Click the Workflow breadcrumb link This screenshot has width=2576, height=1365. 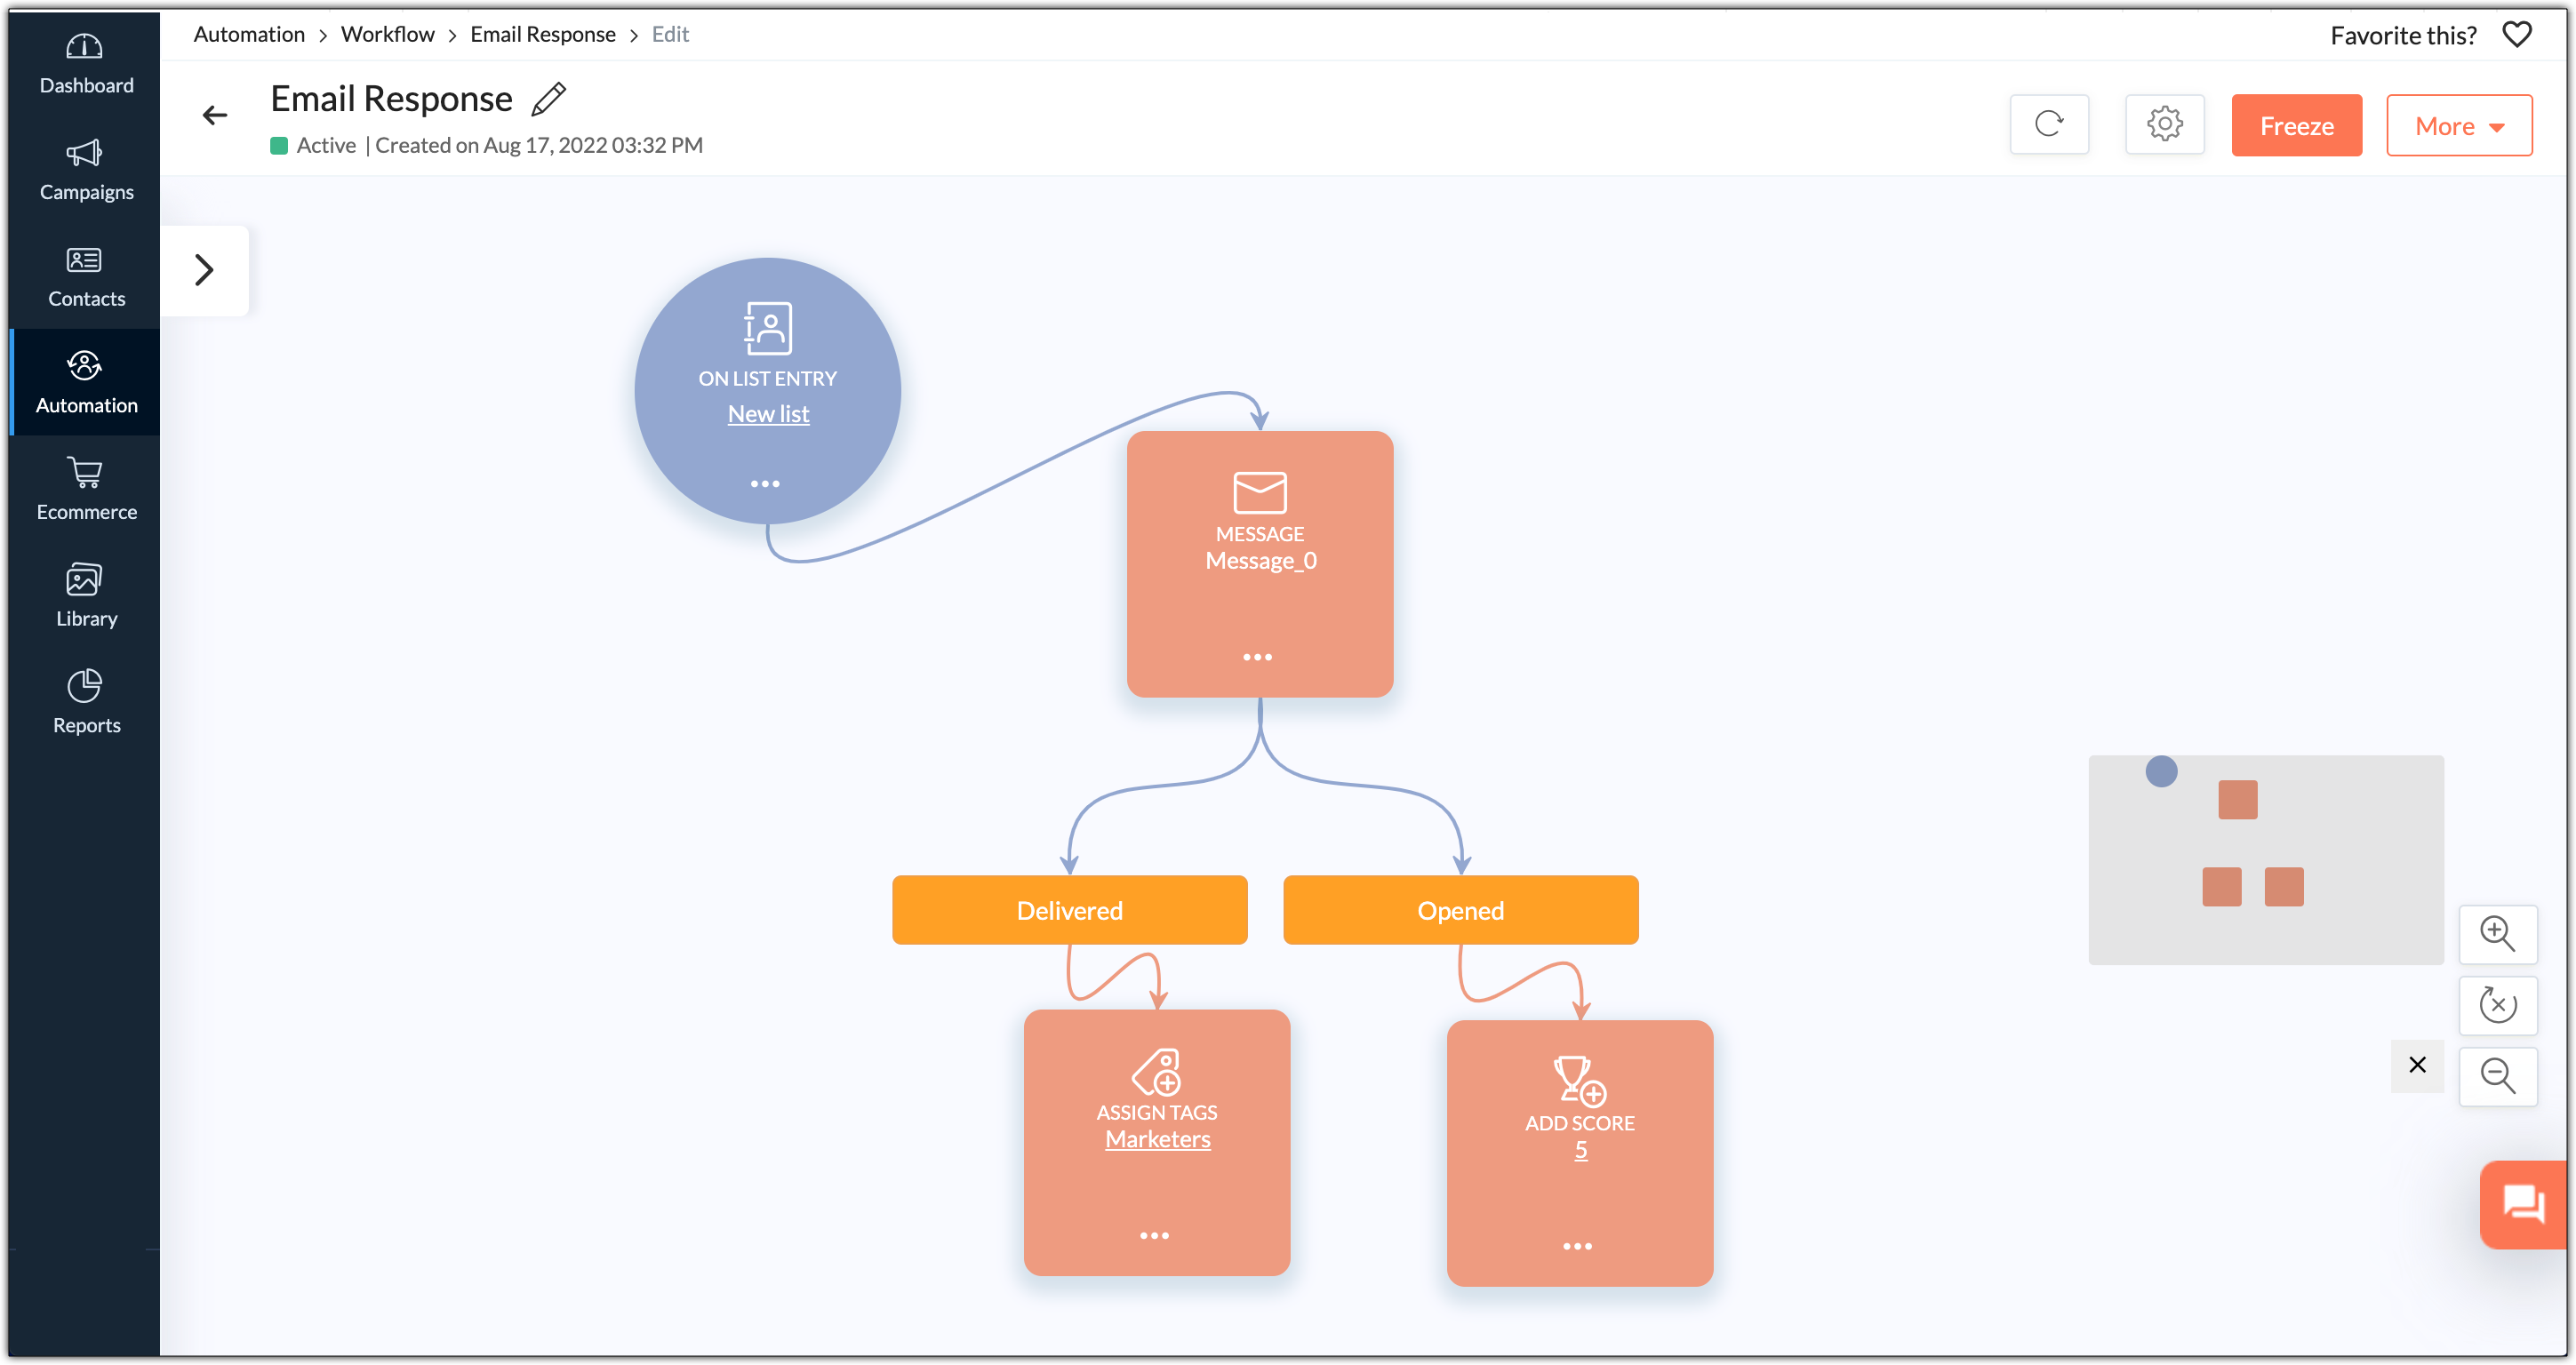pos(387,35)
